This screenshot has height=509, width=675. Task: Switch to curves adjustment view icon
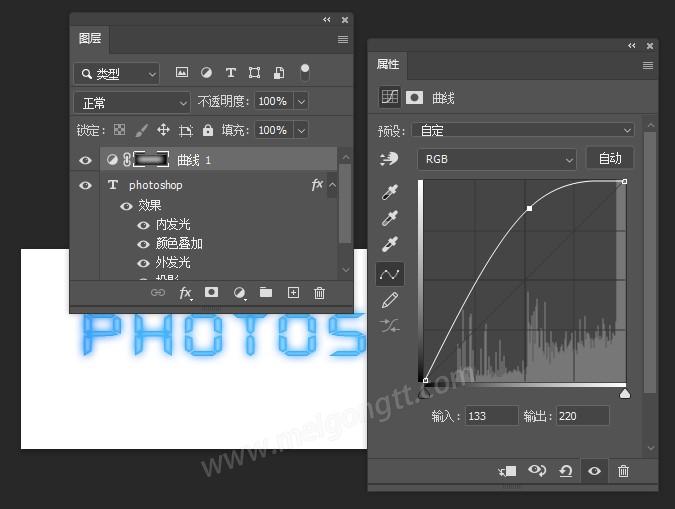coord(389,97)
